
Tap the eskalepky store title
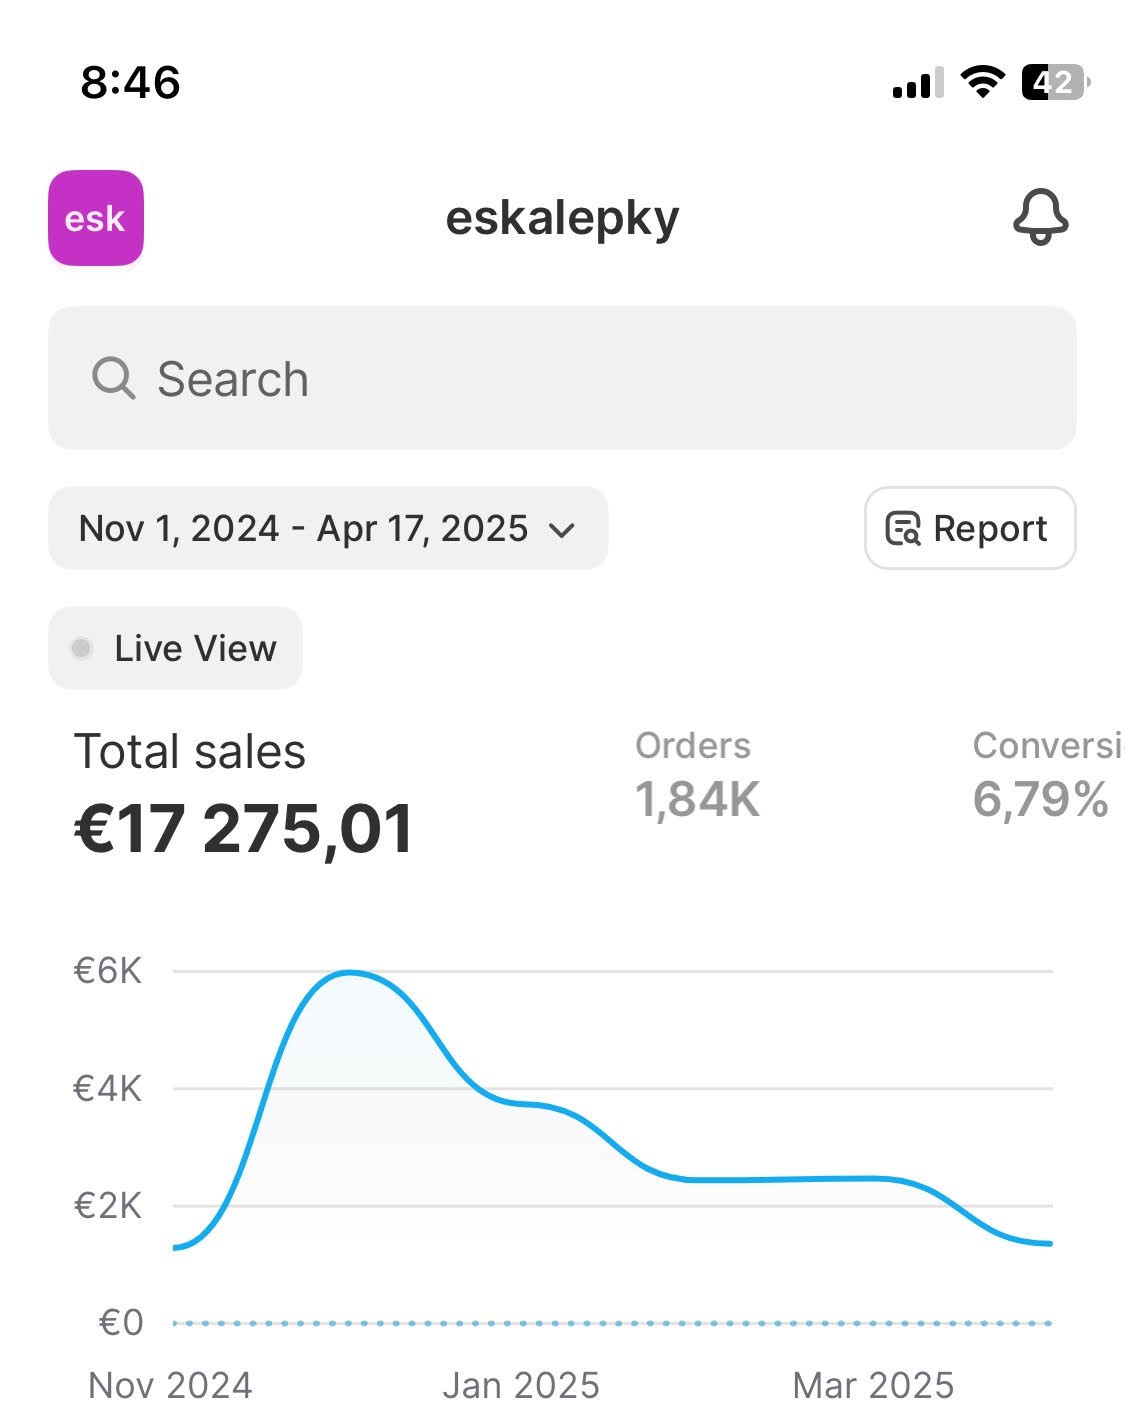[562, 218]
